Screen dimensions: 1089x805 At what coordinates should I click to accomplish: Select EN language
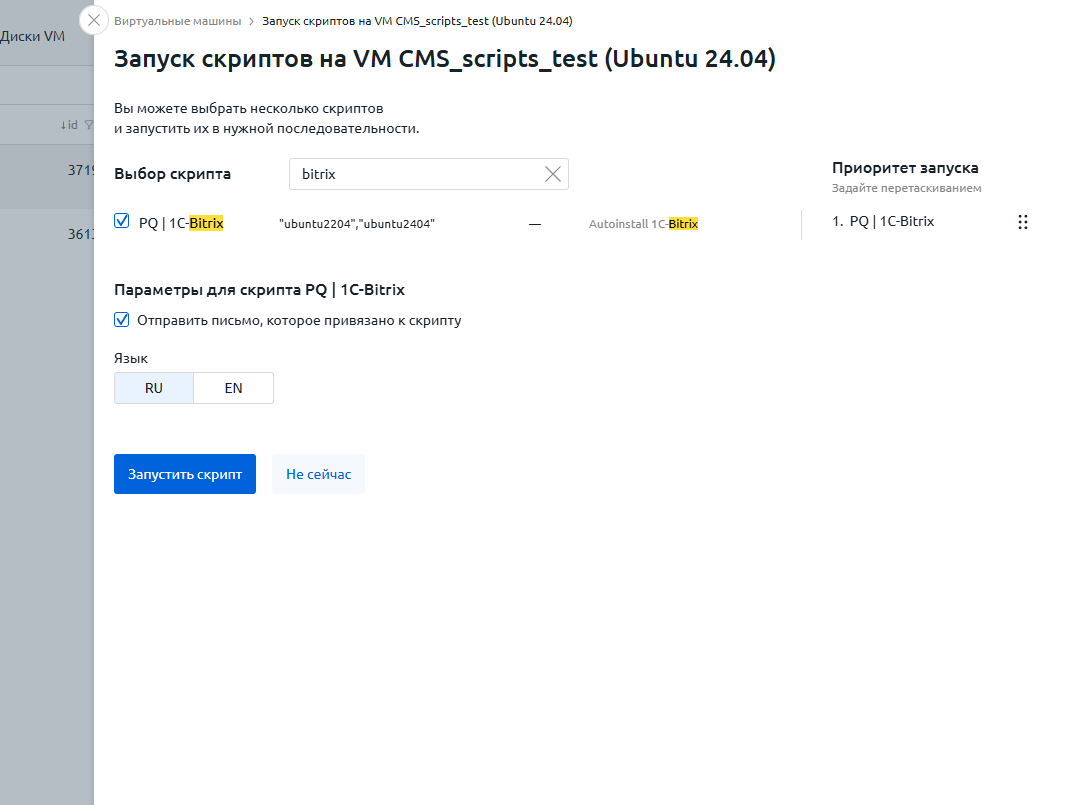tap(233, 388)
